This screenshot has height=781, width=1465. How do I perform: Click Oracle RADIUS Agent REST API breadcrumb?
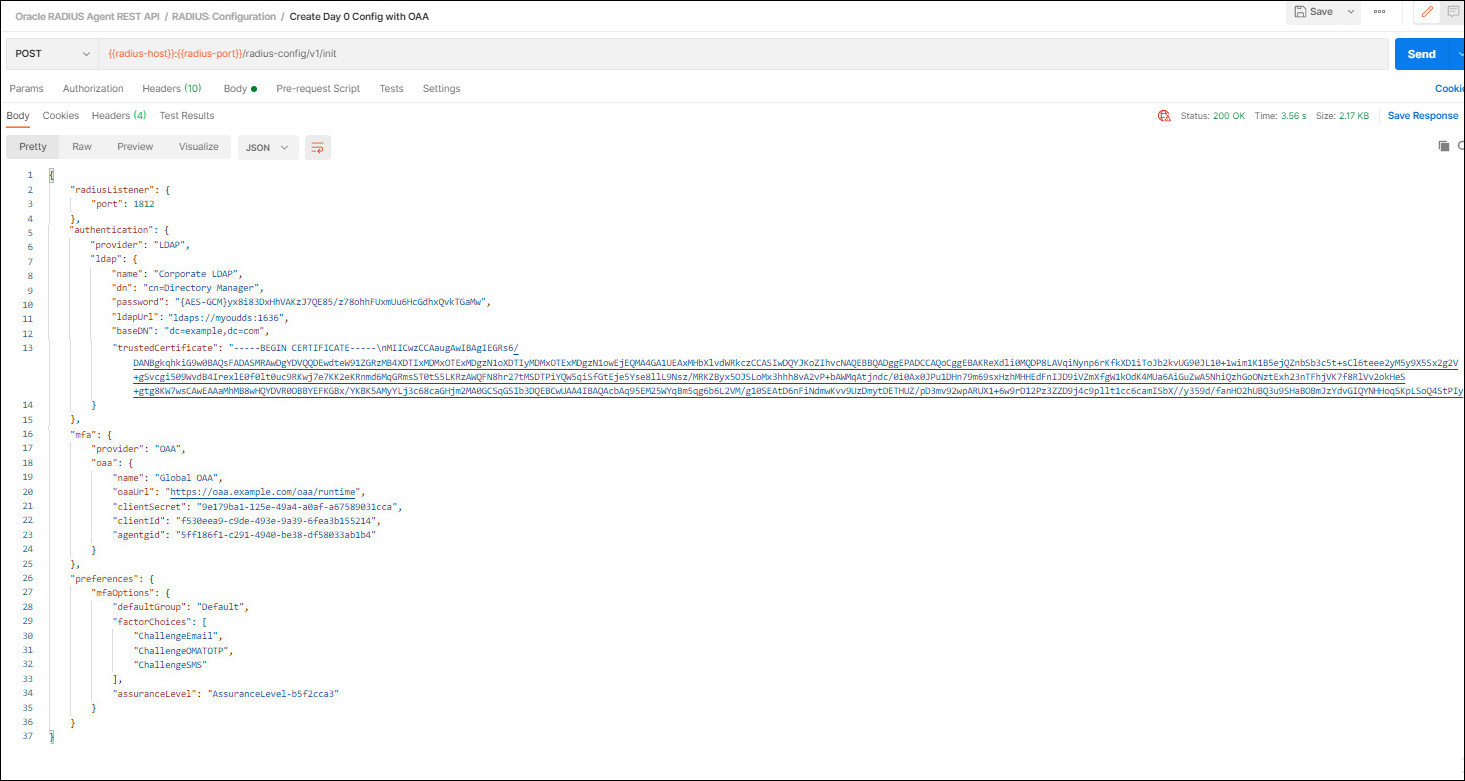point(87,16)
